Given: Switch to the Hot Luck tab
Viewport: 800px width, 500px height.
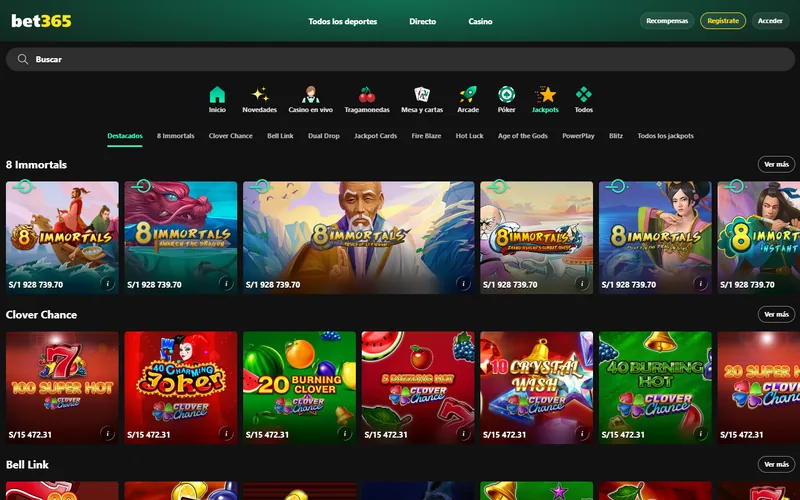Looking at the screenshot, I should tap(469, 136).
